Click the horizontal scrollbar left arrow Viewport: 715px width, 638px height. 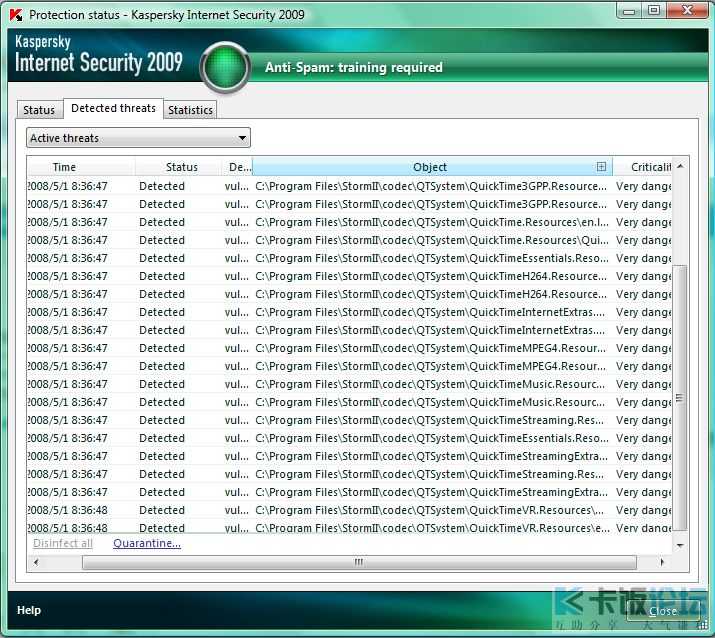point(36,562)
